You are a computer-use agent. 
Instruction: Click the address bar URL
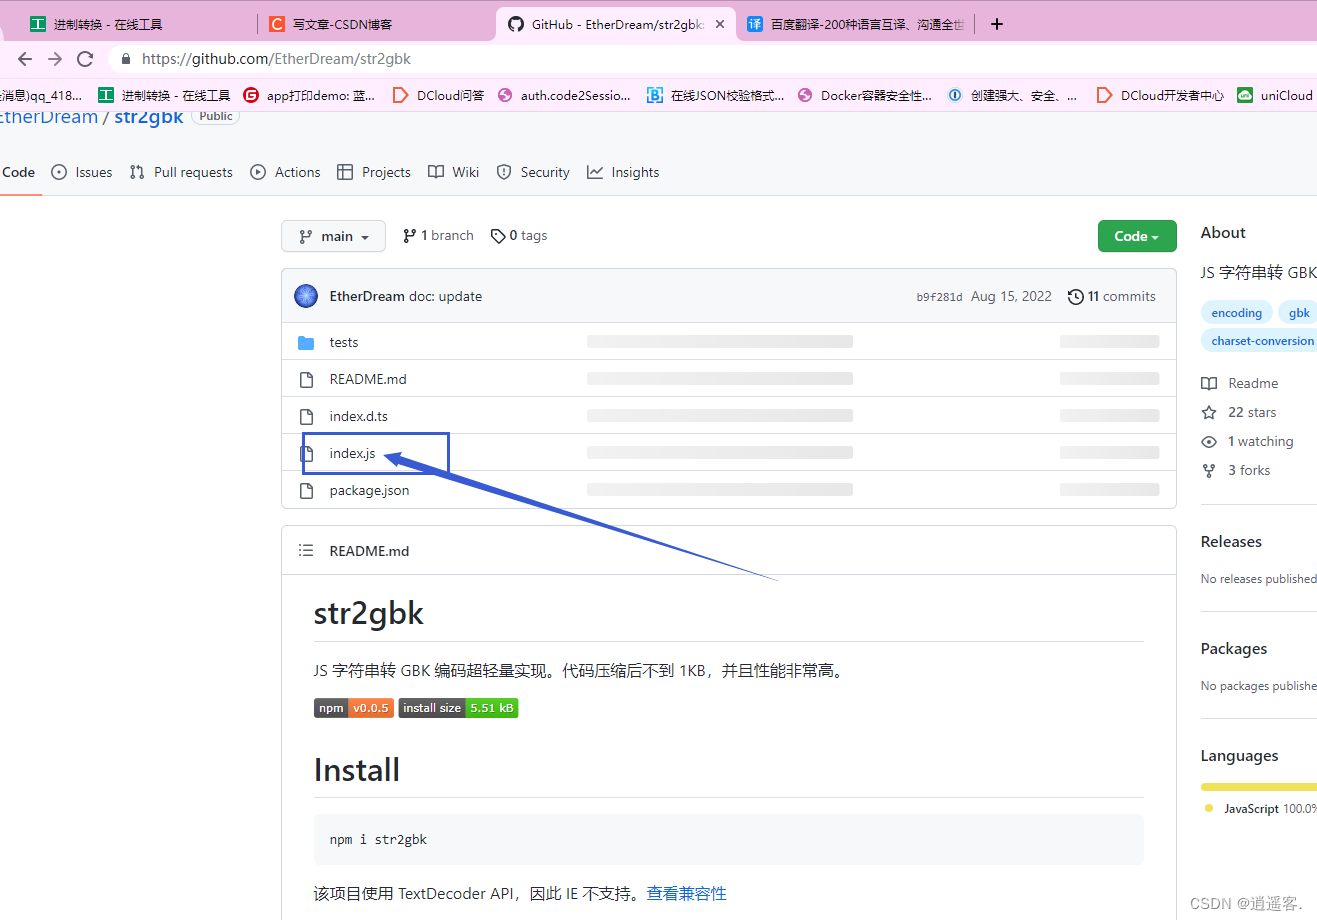coord(276,59)
